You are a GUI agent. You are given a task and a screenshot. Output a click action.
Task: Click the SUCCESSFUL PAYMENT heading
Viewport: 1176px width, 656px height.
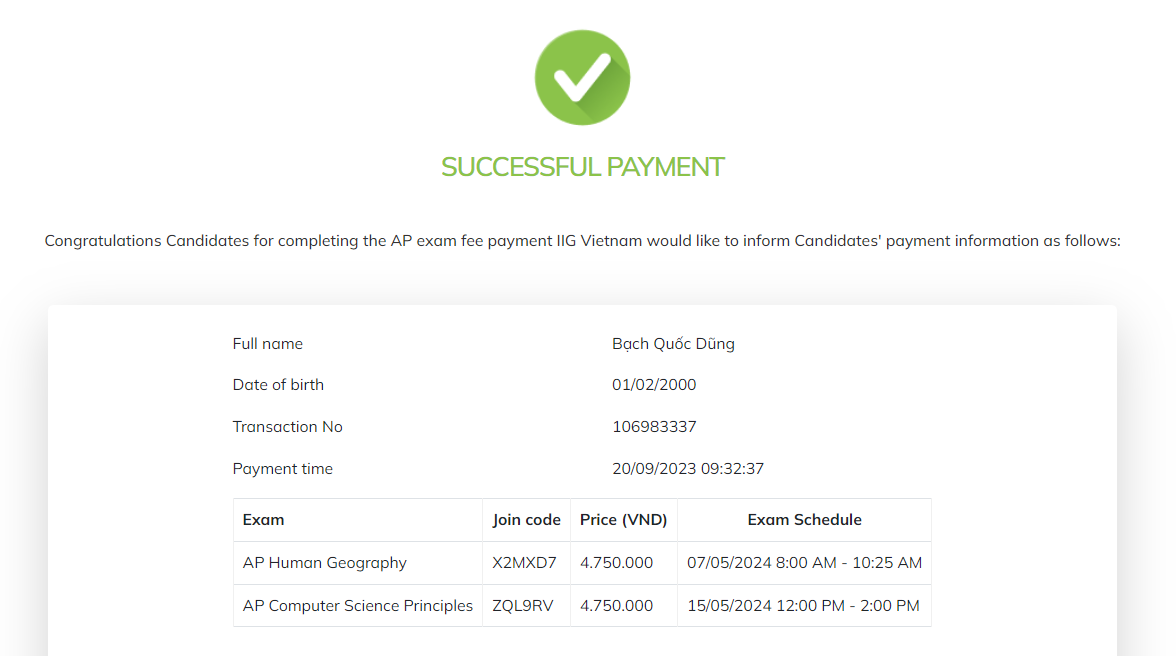(x=582, y=167)
